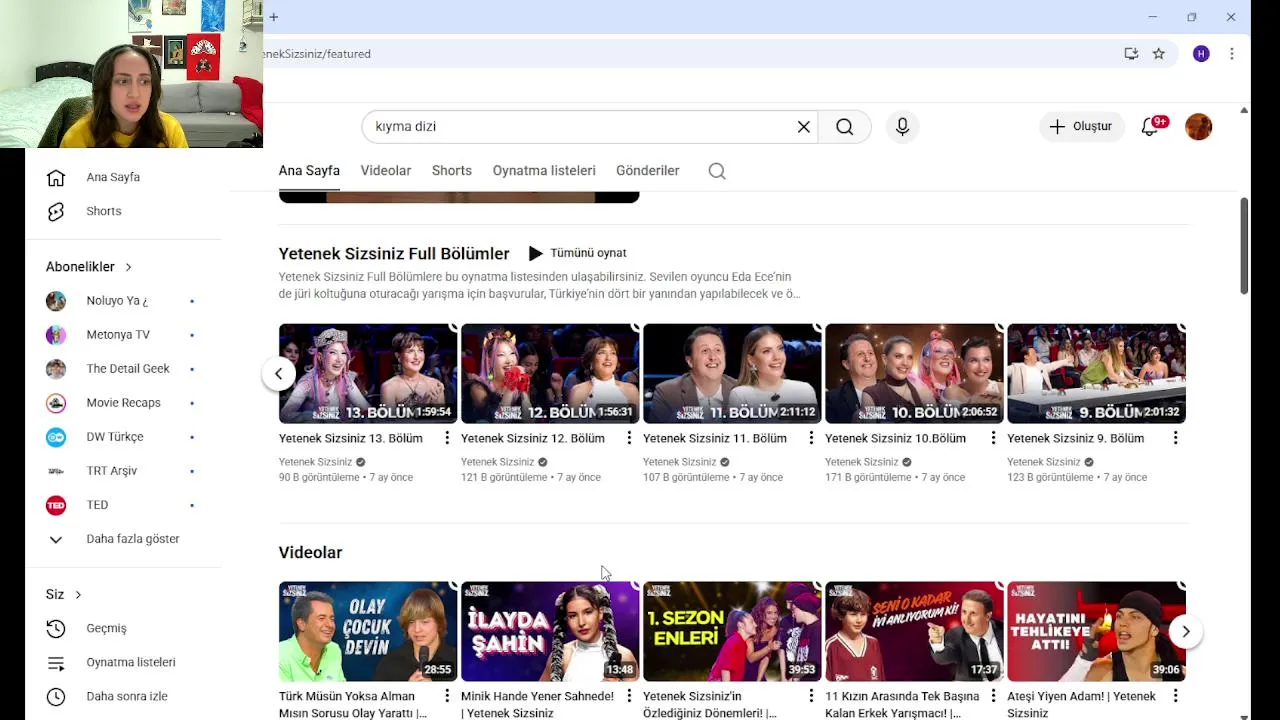Play the 12. Bölüm thumbnail
Screen dimensions: 1280x720
[x=550, y=374]
